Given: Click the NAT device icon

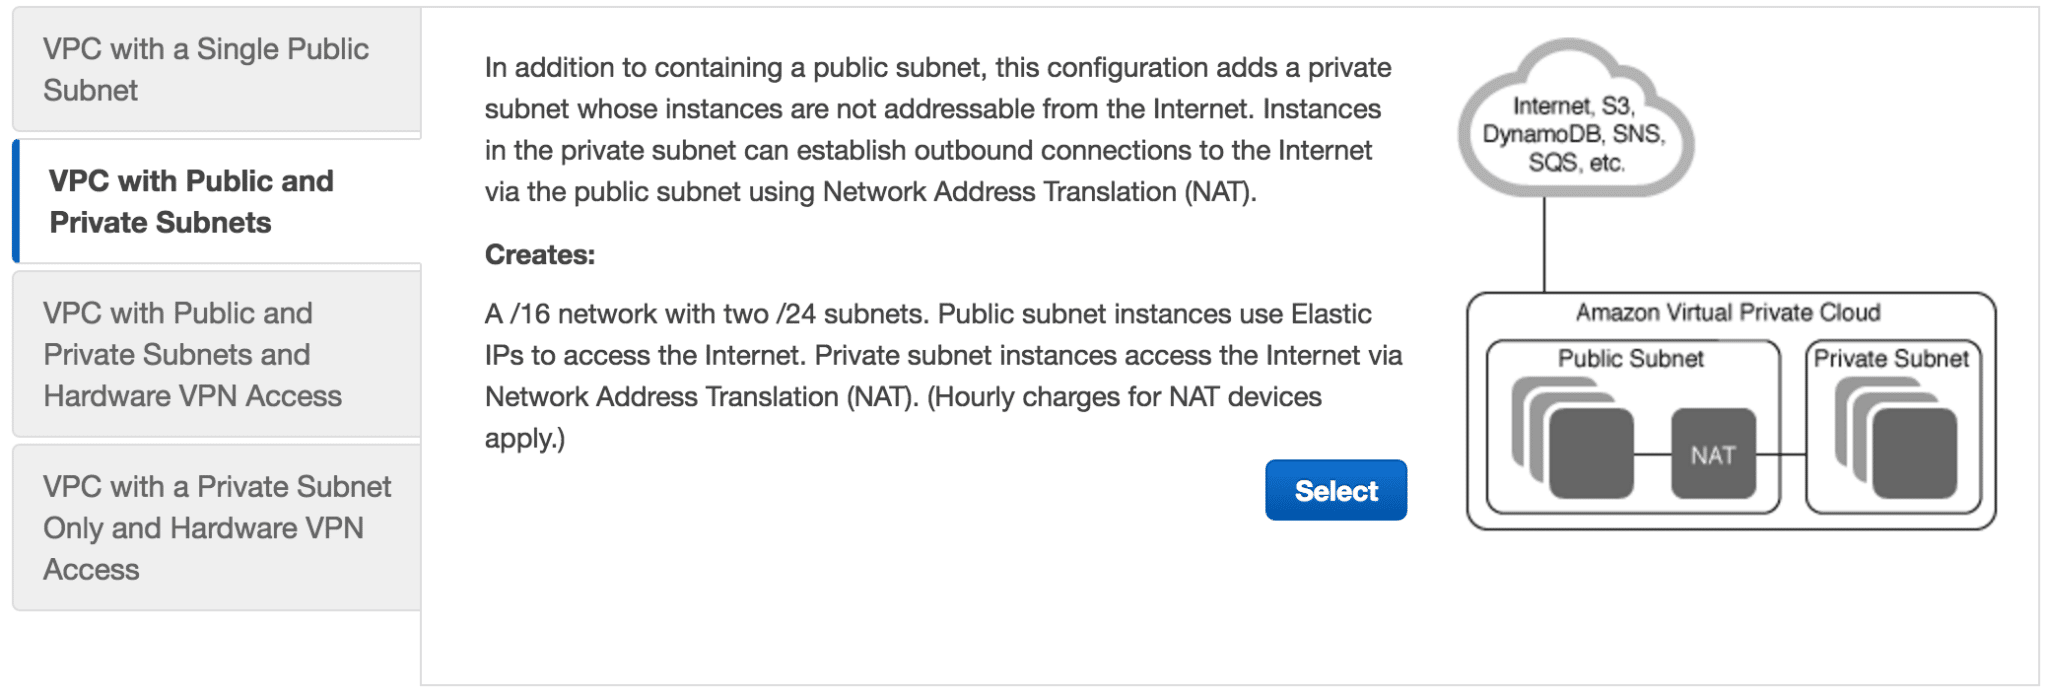Looking at the screenshot, I should point(1712,454).
